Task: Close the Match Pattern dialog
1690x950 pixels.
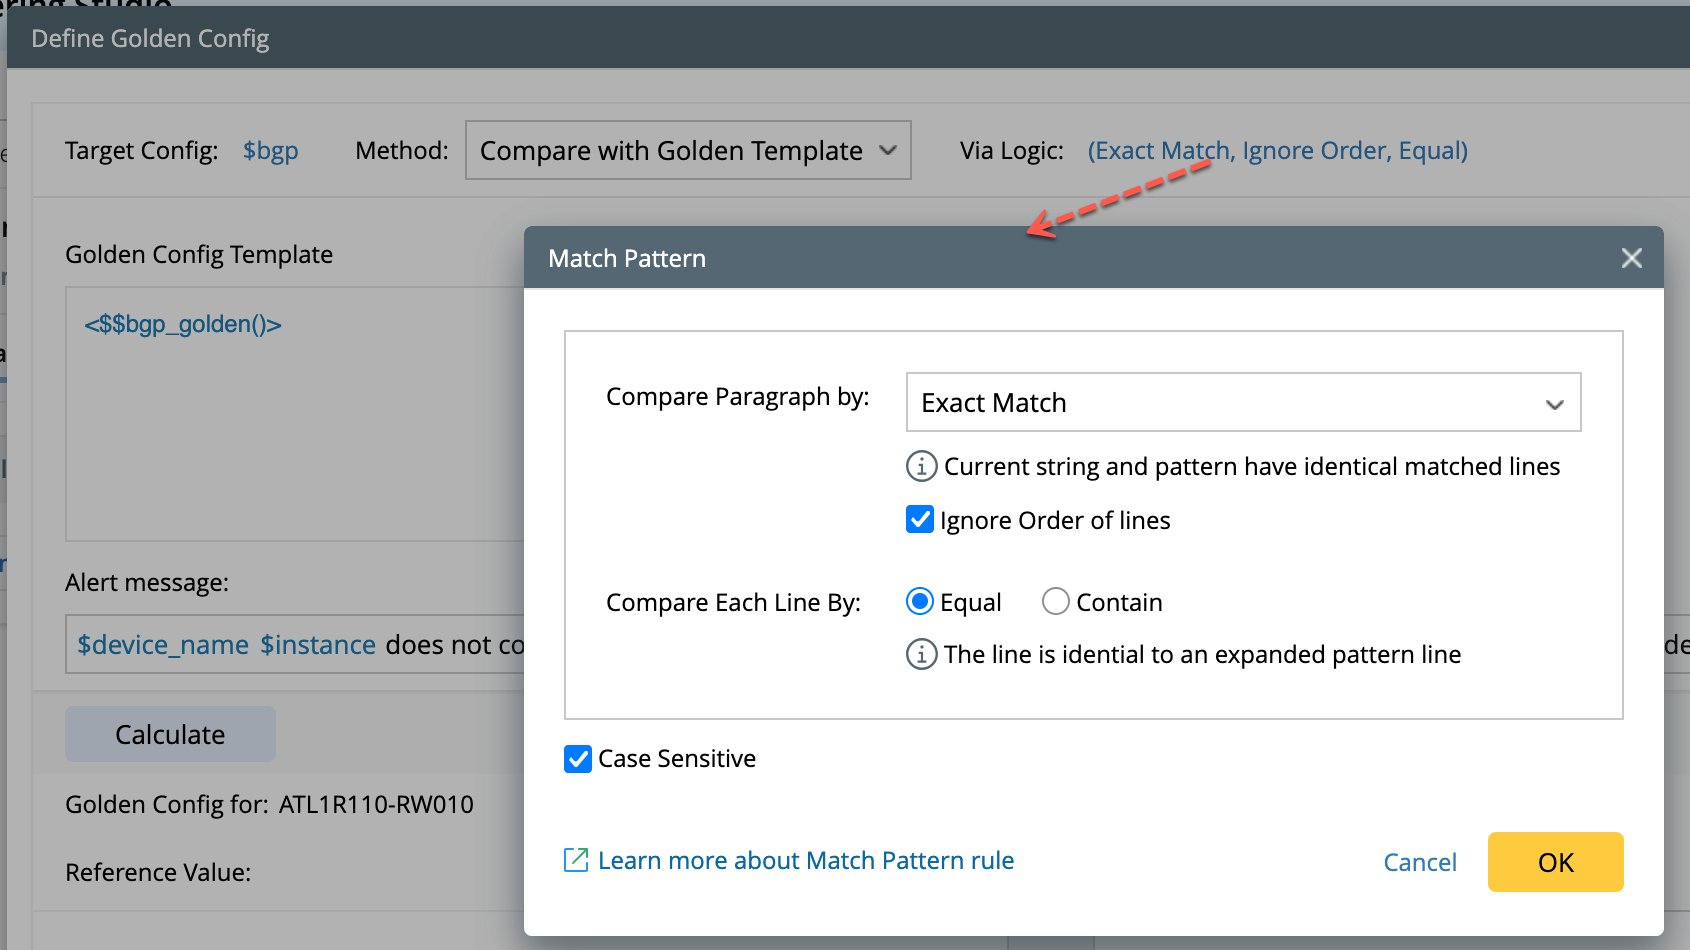Action: pyautogui.click(x=1631, y=258)
